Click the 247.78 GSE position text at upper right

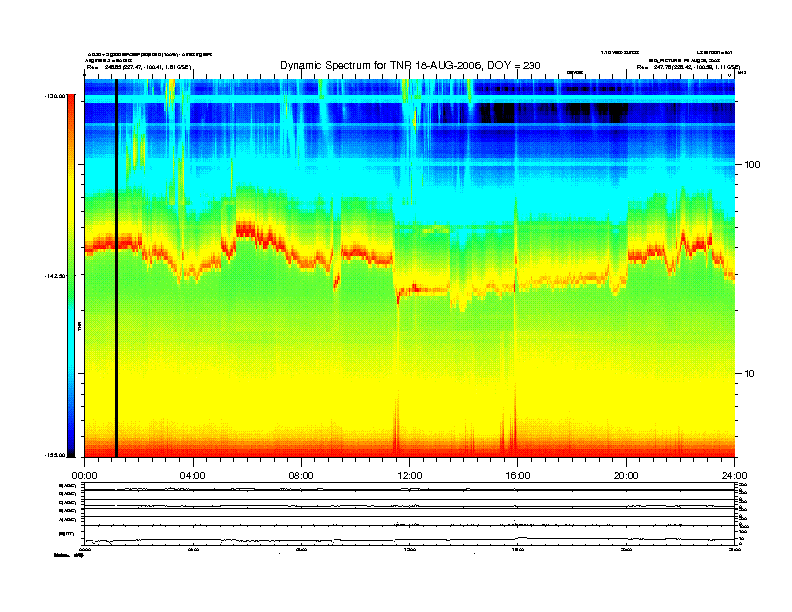(x=688, y=67)
